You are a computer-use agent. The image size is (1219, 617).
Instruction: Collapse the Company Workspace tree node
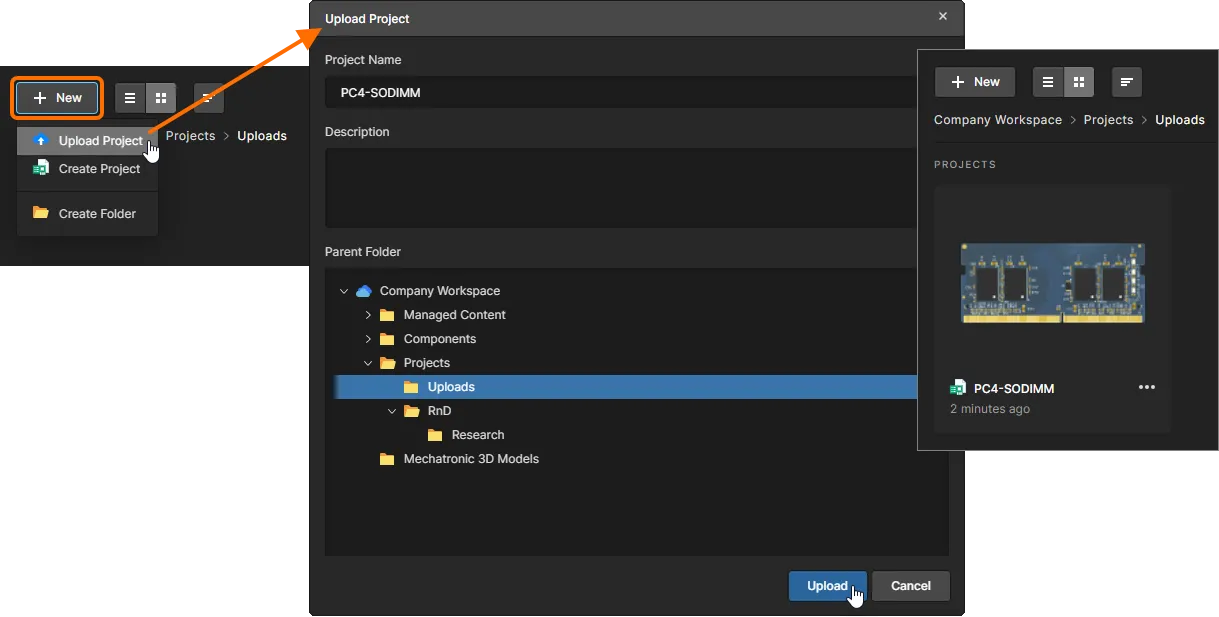pos(344,291)
